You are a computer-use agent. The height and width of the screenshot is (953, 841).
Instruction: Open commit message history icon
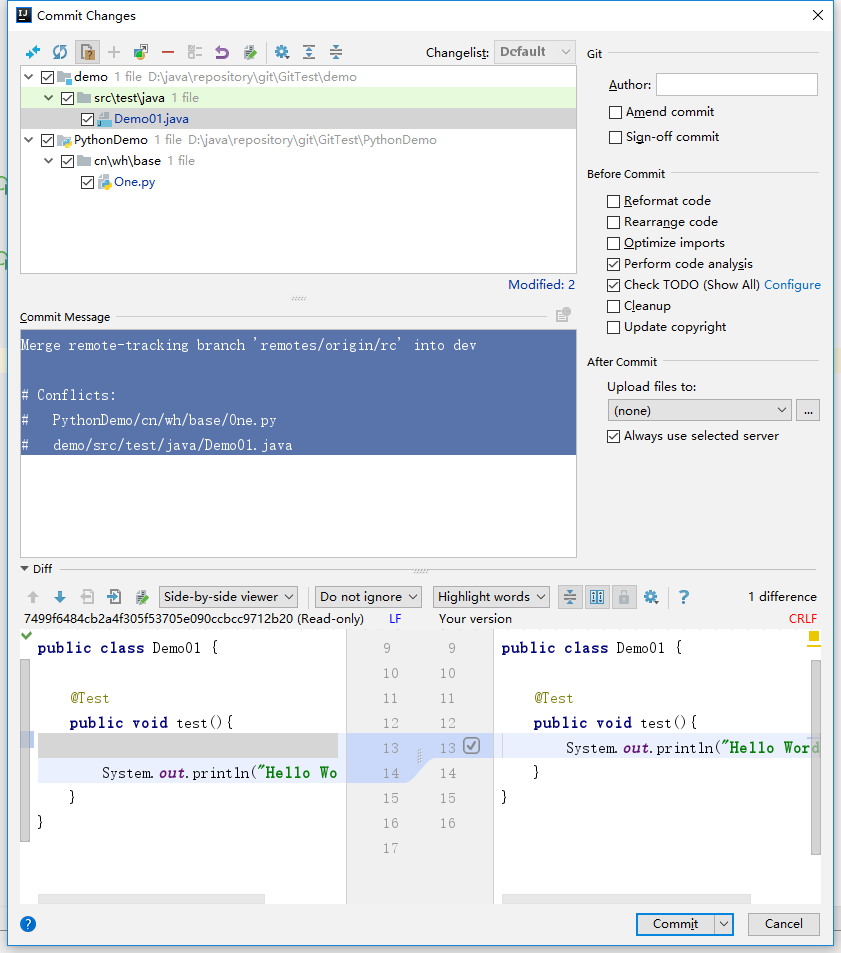pyautogui.click(x=564, y=315)
